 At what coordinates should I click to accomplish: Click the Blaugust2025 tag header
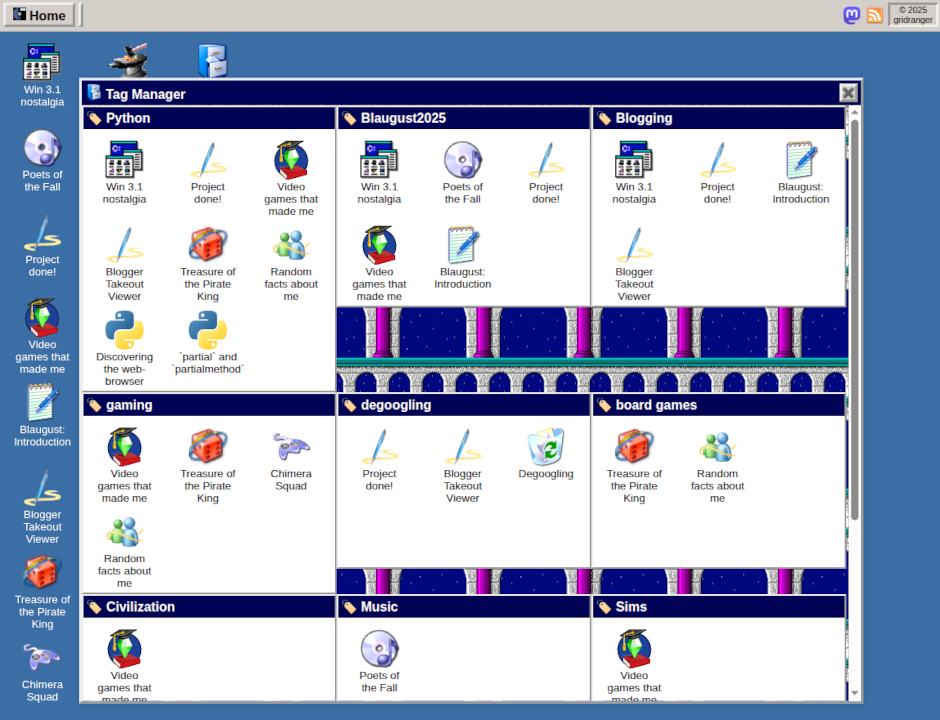pyautogui.click(x=463, y=118)
